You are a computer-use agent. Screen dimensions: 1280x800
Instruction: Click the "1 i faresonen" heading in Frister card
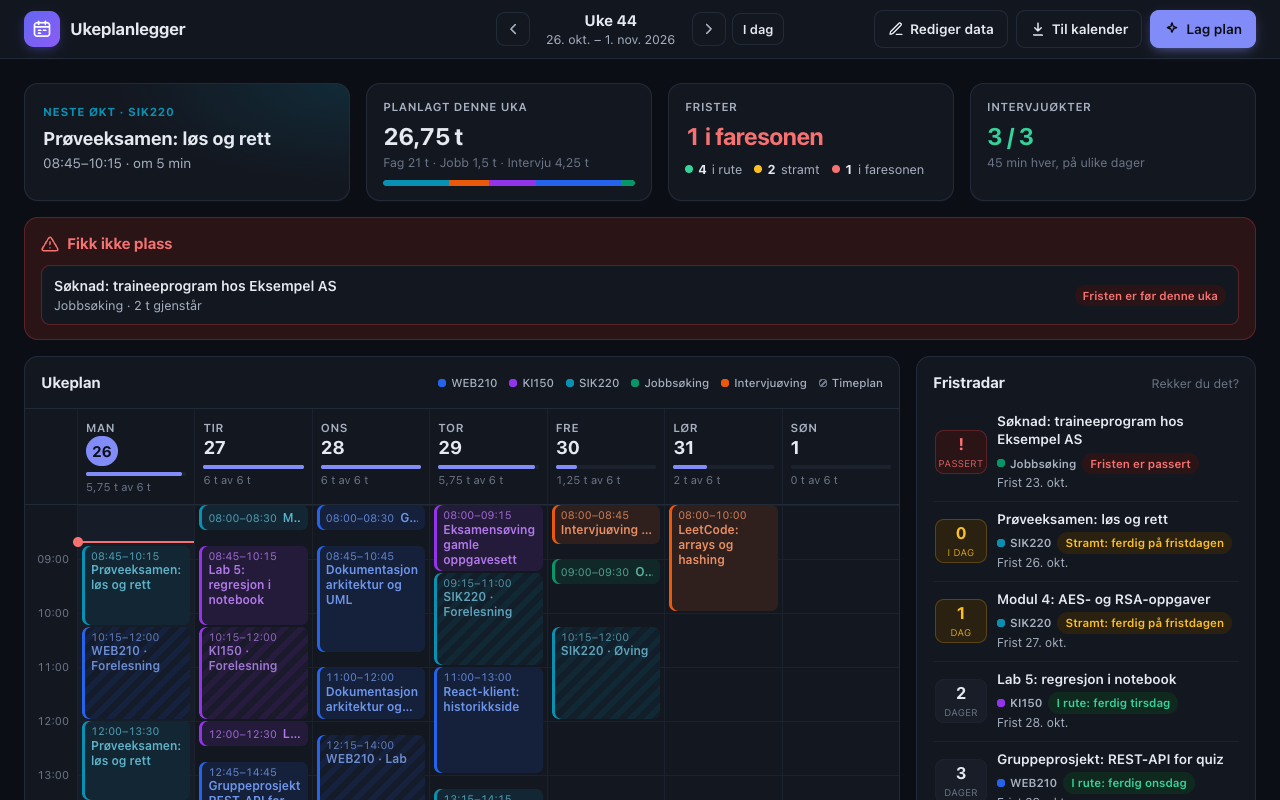coord(755,137)
